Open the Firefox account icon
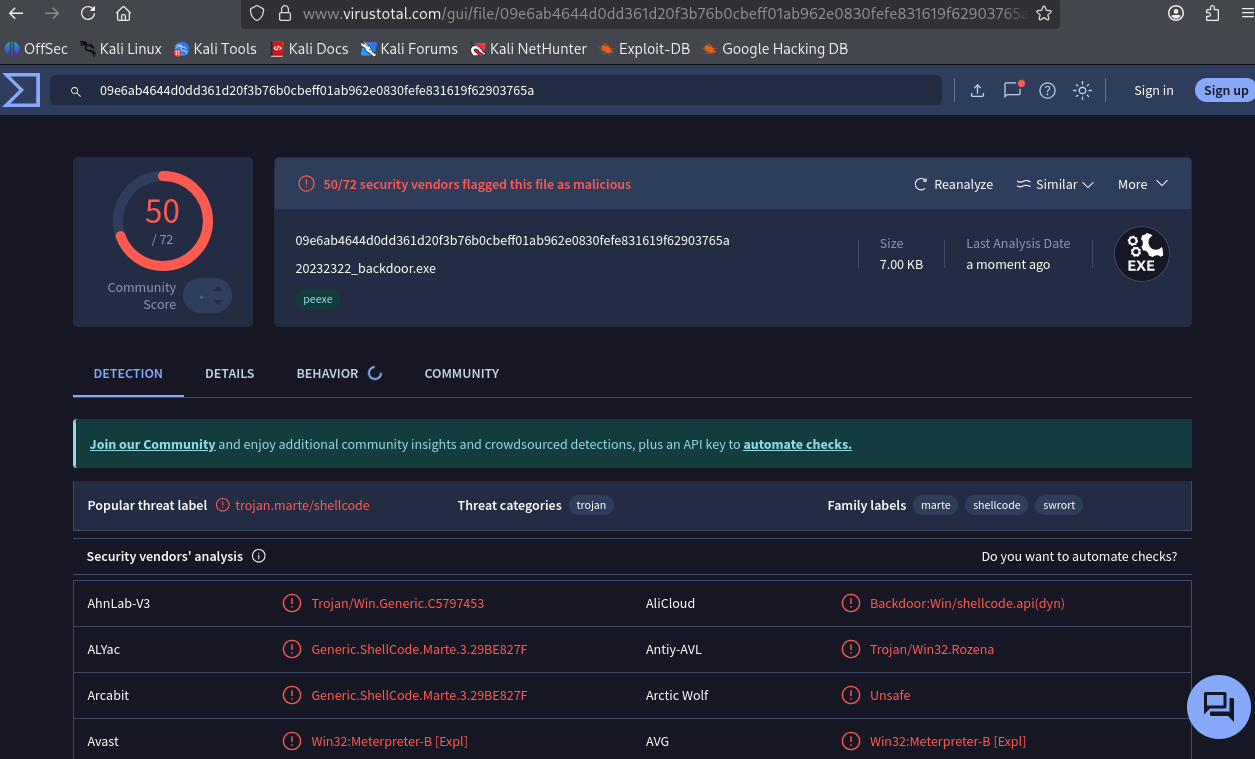This screenshot has width=1255, height=759. pyautogui.click(x=1176, y=14)
